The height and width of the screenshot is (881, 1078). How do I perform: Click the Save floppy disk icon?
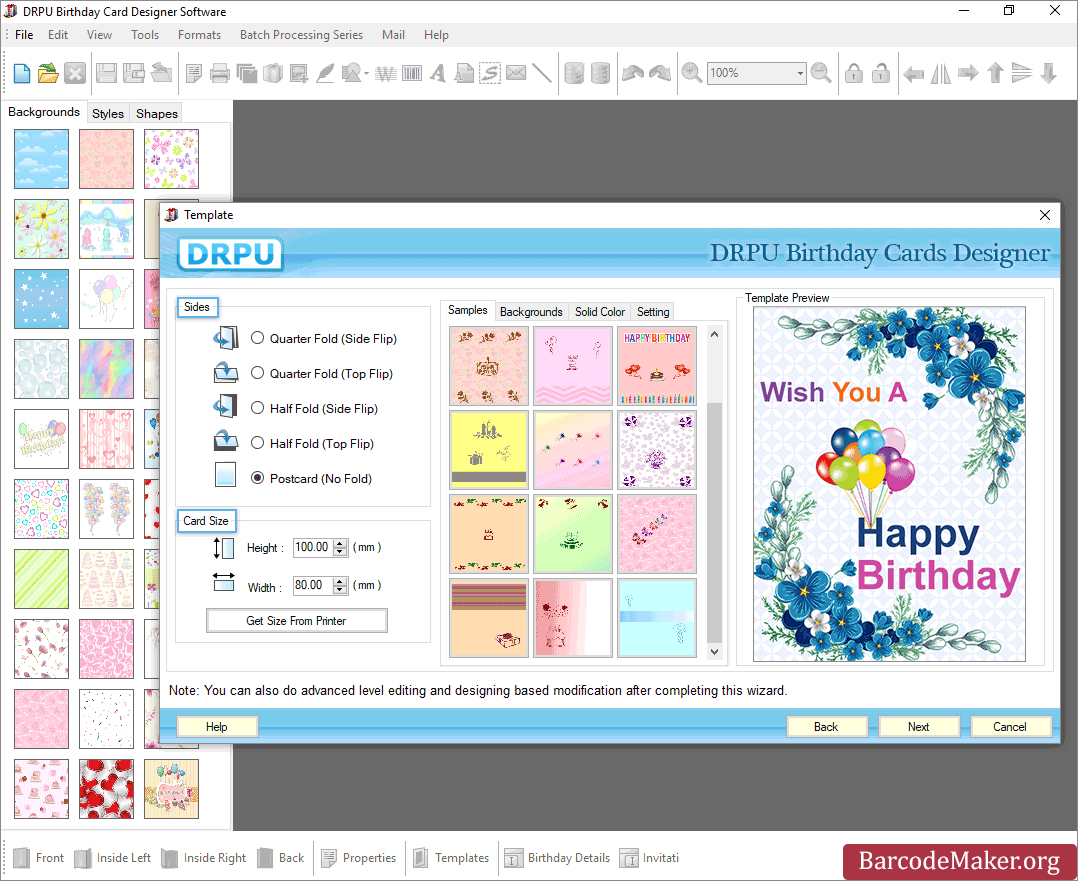[106, 73]
